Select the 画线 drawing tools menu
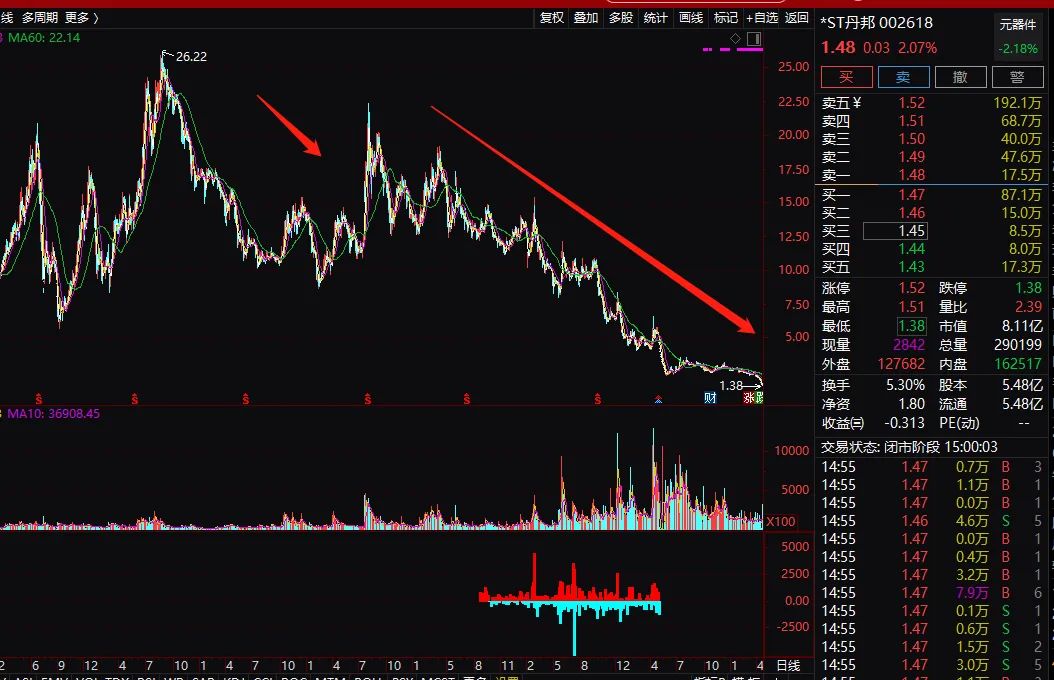The image size is (1054, 680). 691,17
